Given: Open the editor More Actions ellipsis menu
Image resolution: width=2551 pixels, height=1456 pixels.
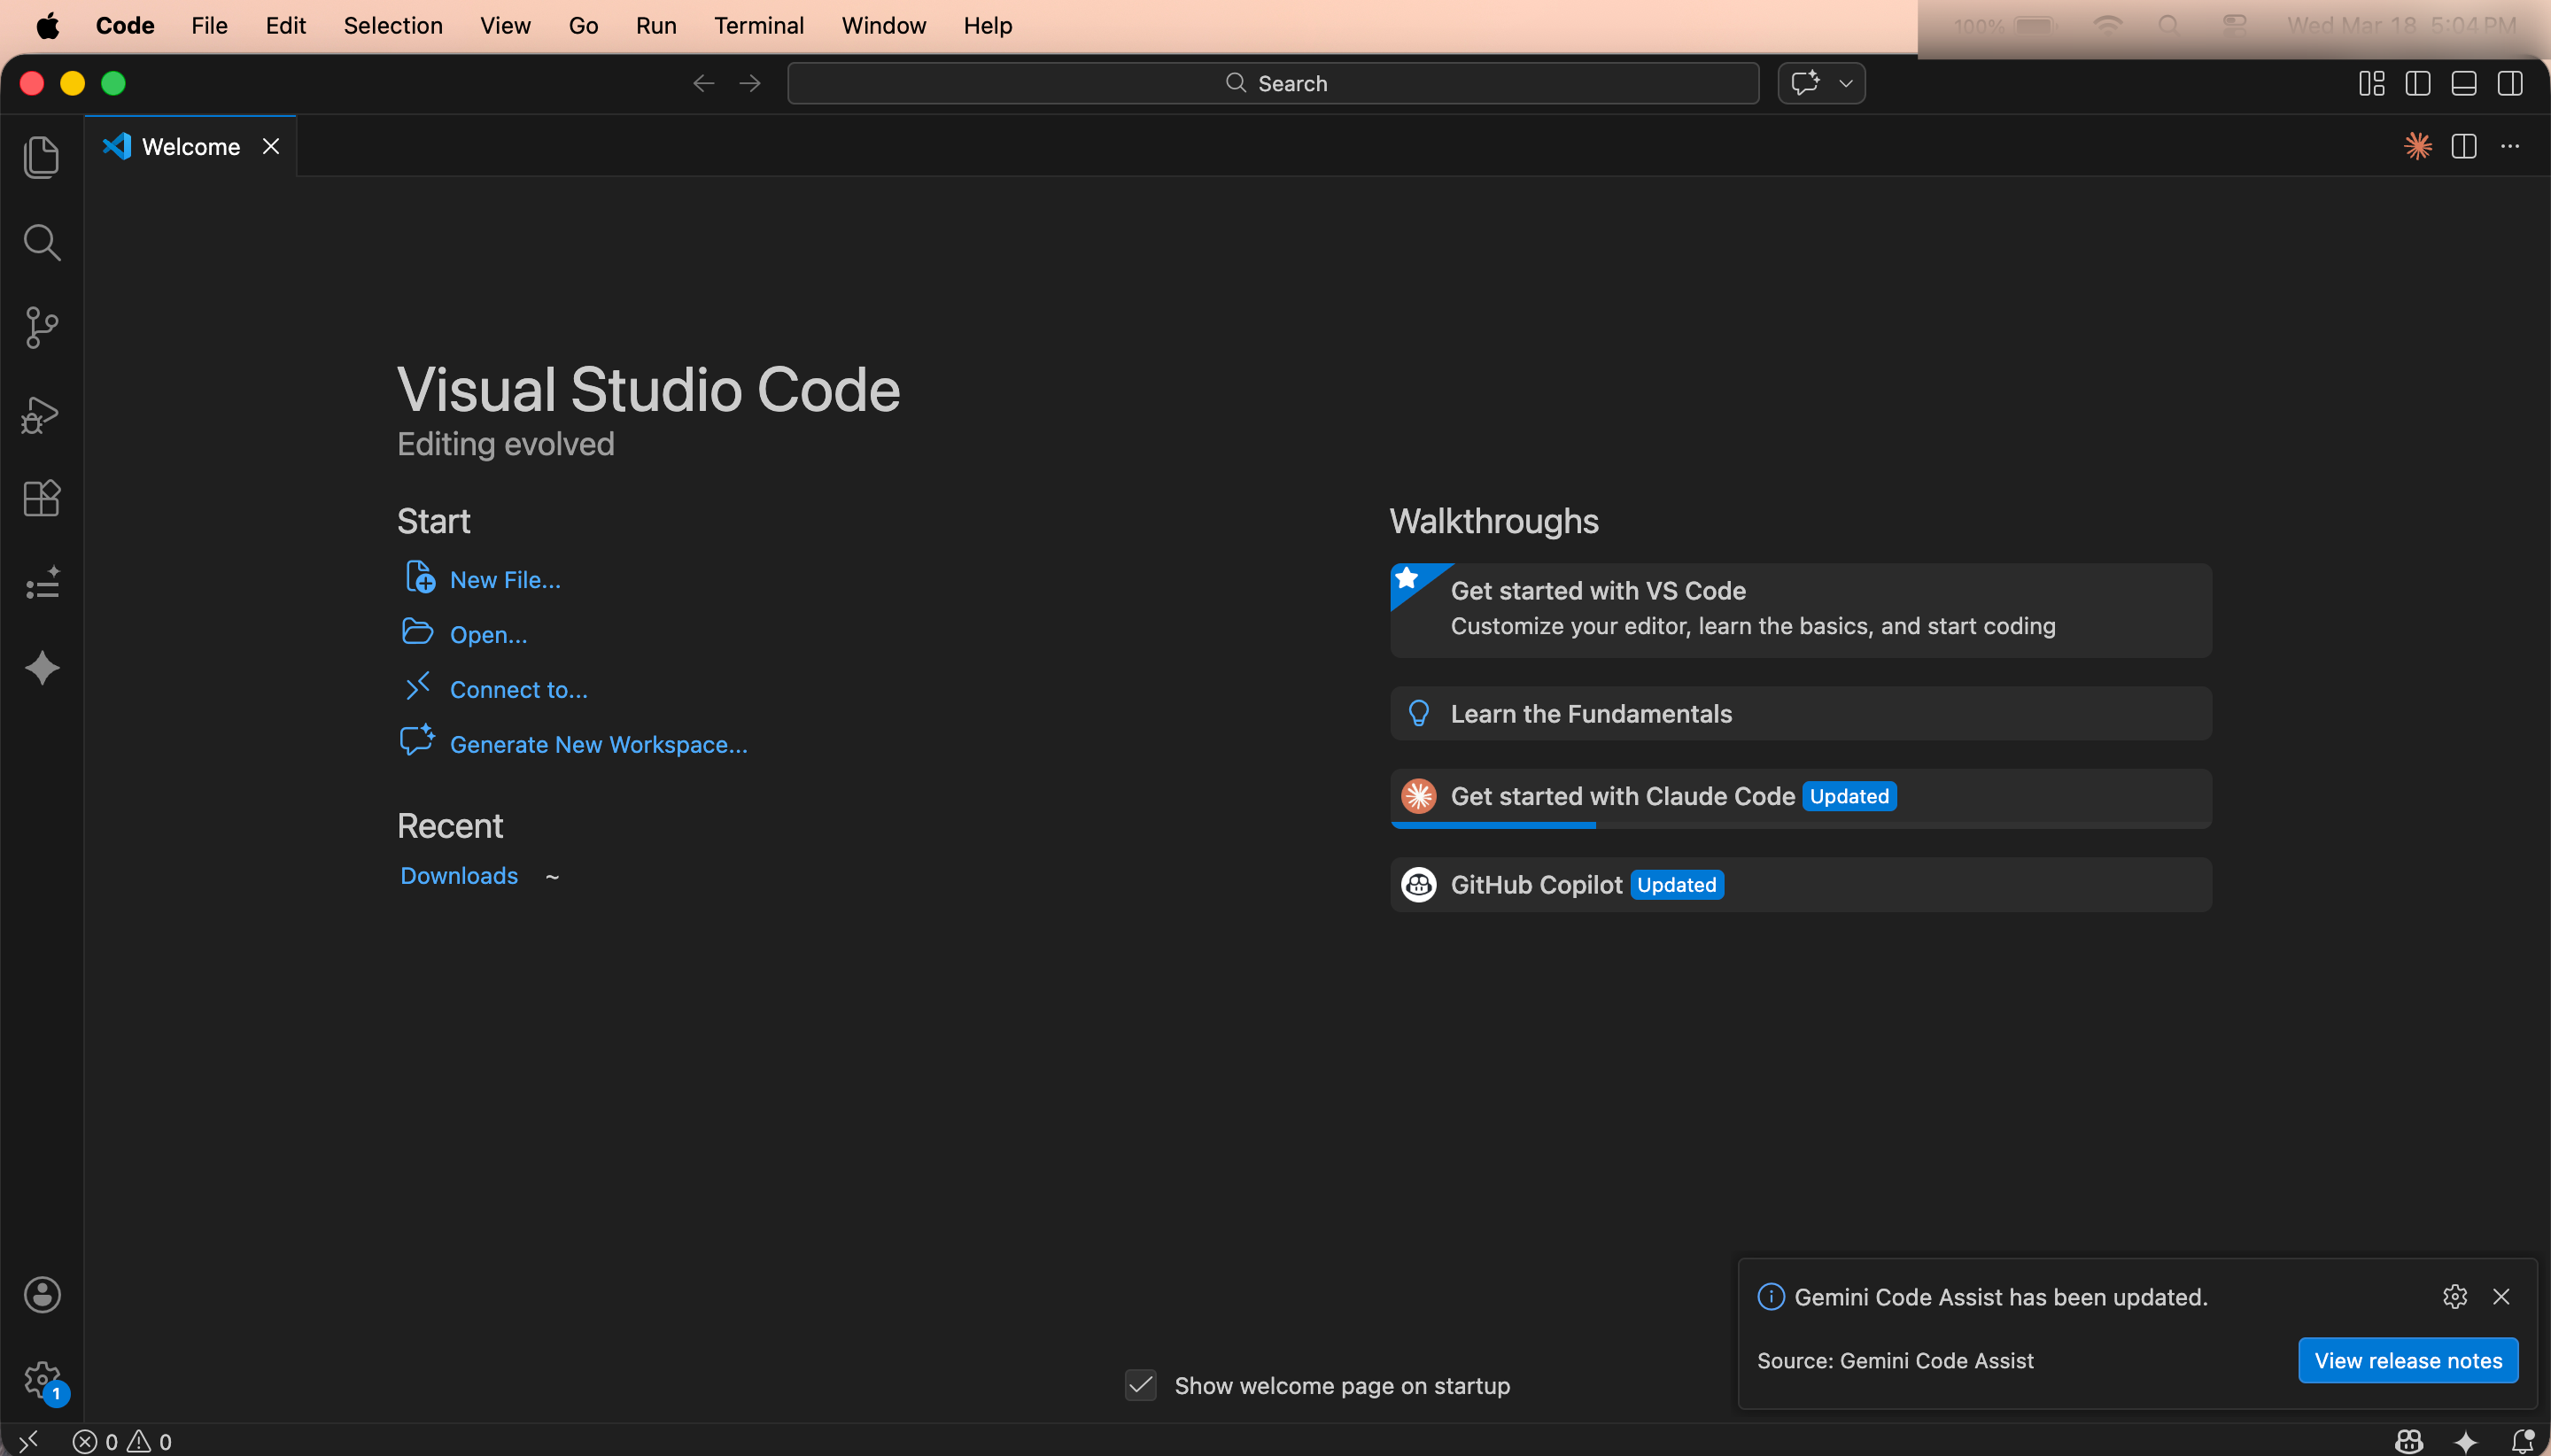Looking at the screenshot, I should (2509, 147).
